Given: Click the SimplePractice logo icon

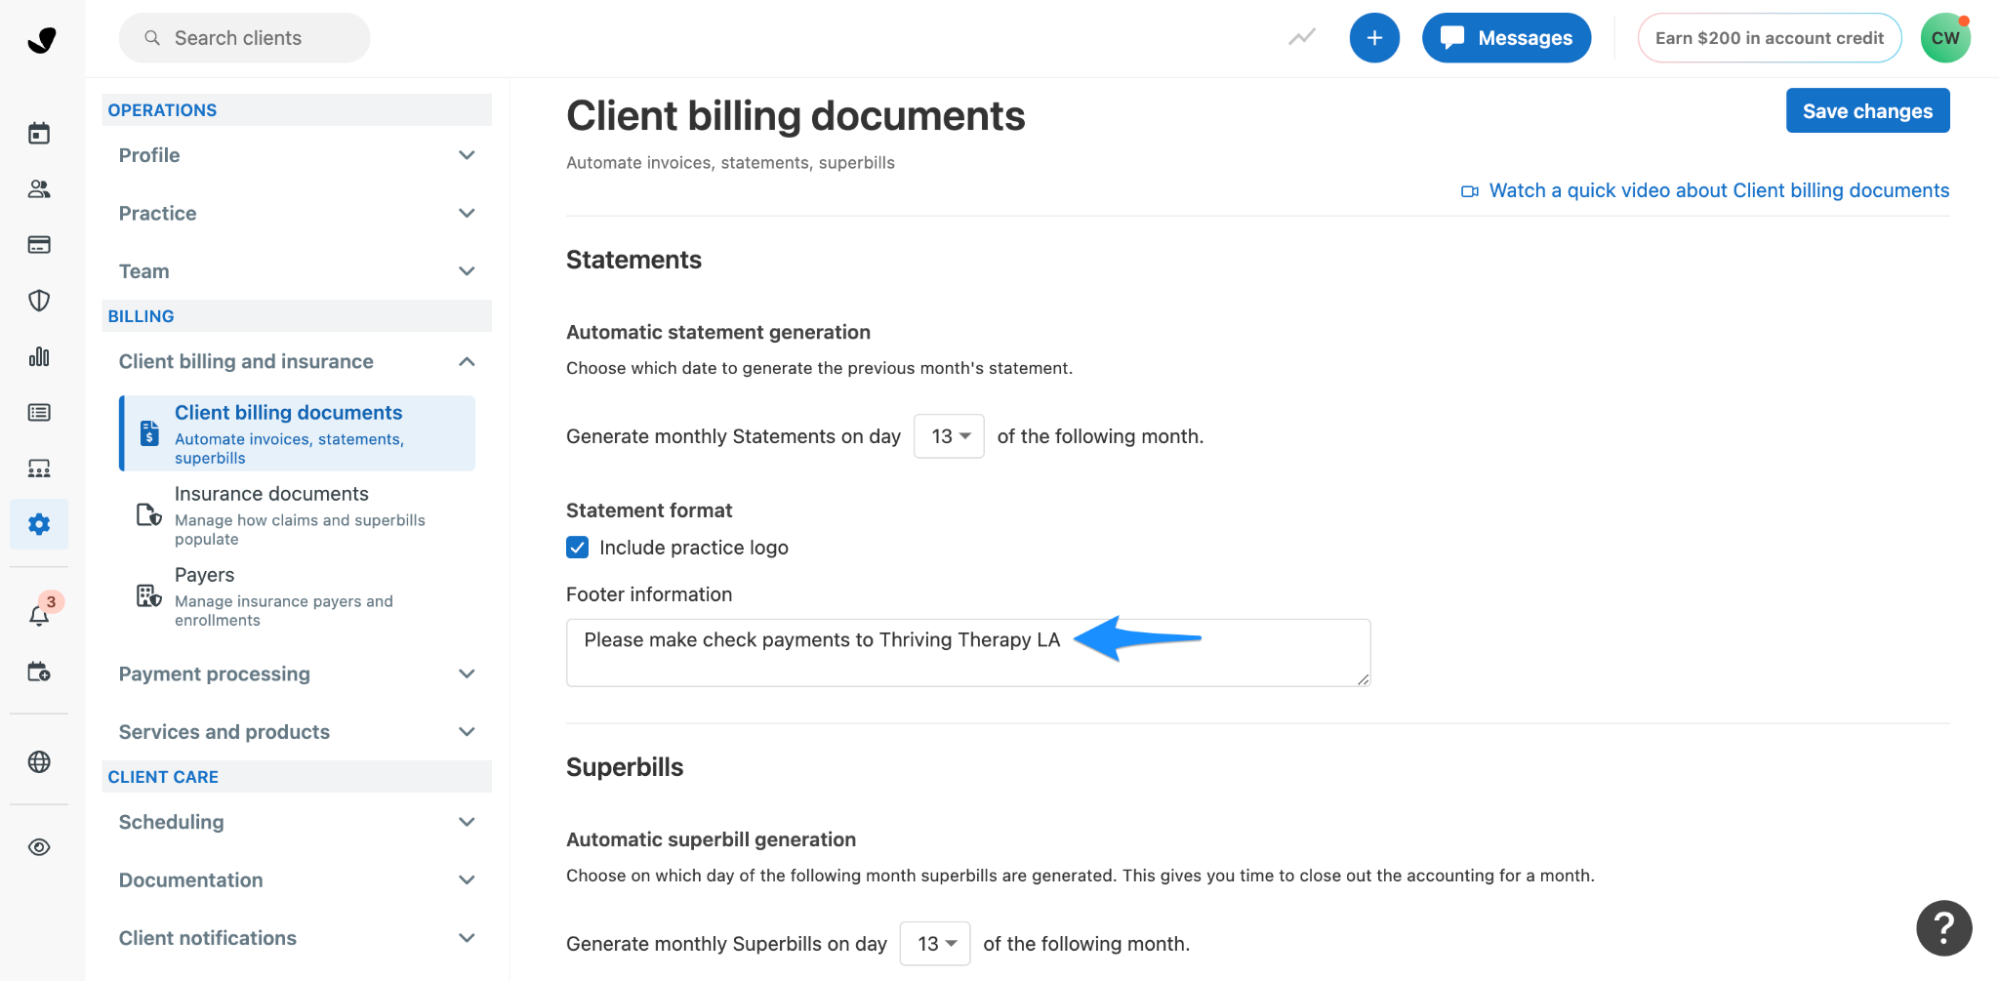Looking at the screenshot, I should 41,39.
